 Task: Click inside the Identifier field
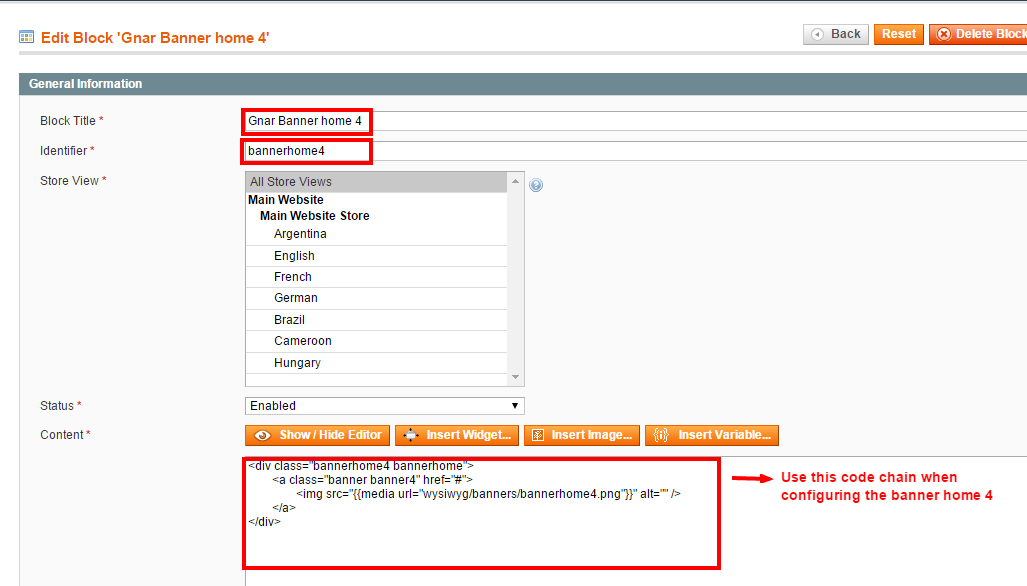pos(635,151)
